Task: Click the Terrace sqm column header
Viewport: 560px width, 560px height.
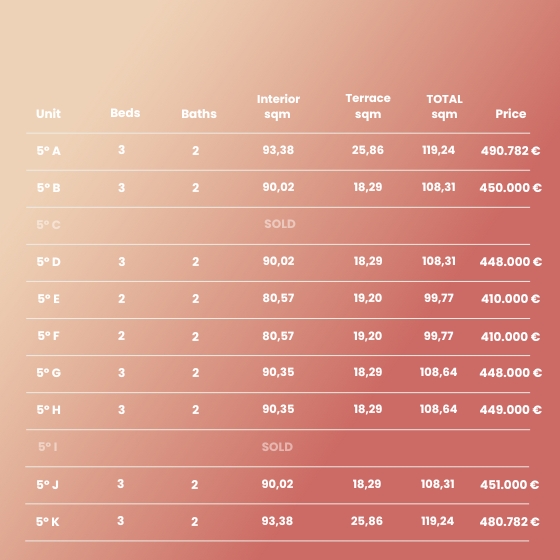Action: point(368,106)
